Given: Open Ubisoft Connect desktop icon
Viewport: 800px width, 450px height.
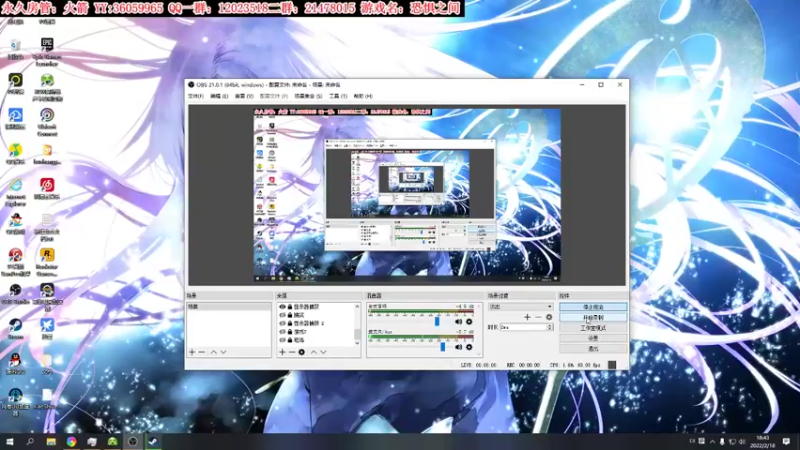Looking at the screenshot, I should (47, 121).
